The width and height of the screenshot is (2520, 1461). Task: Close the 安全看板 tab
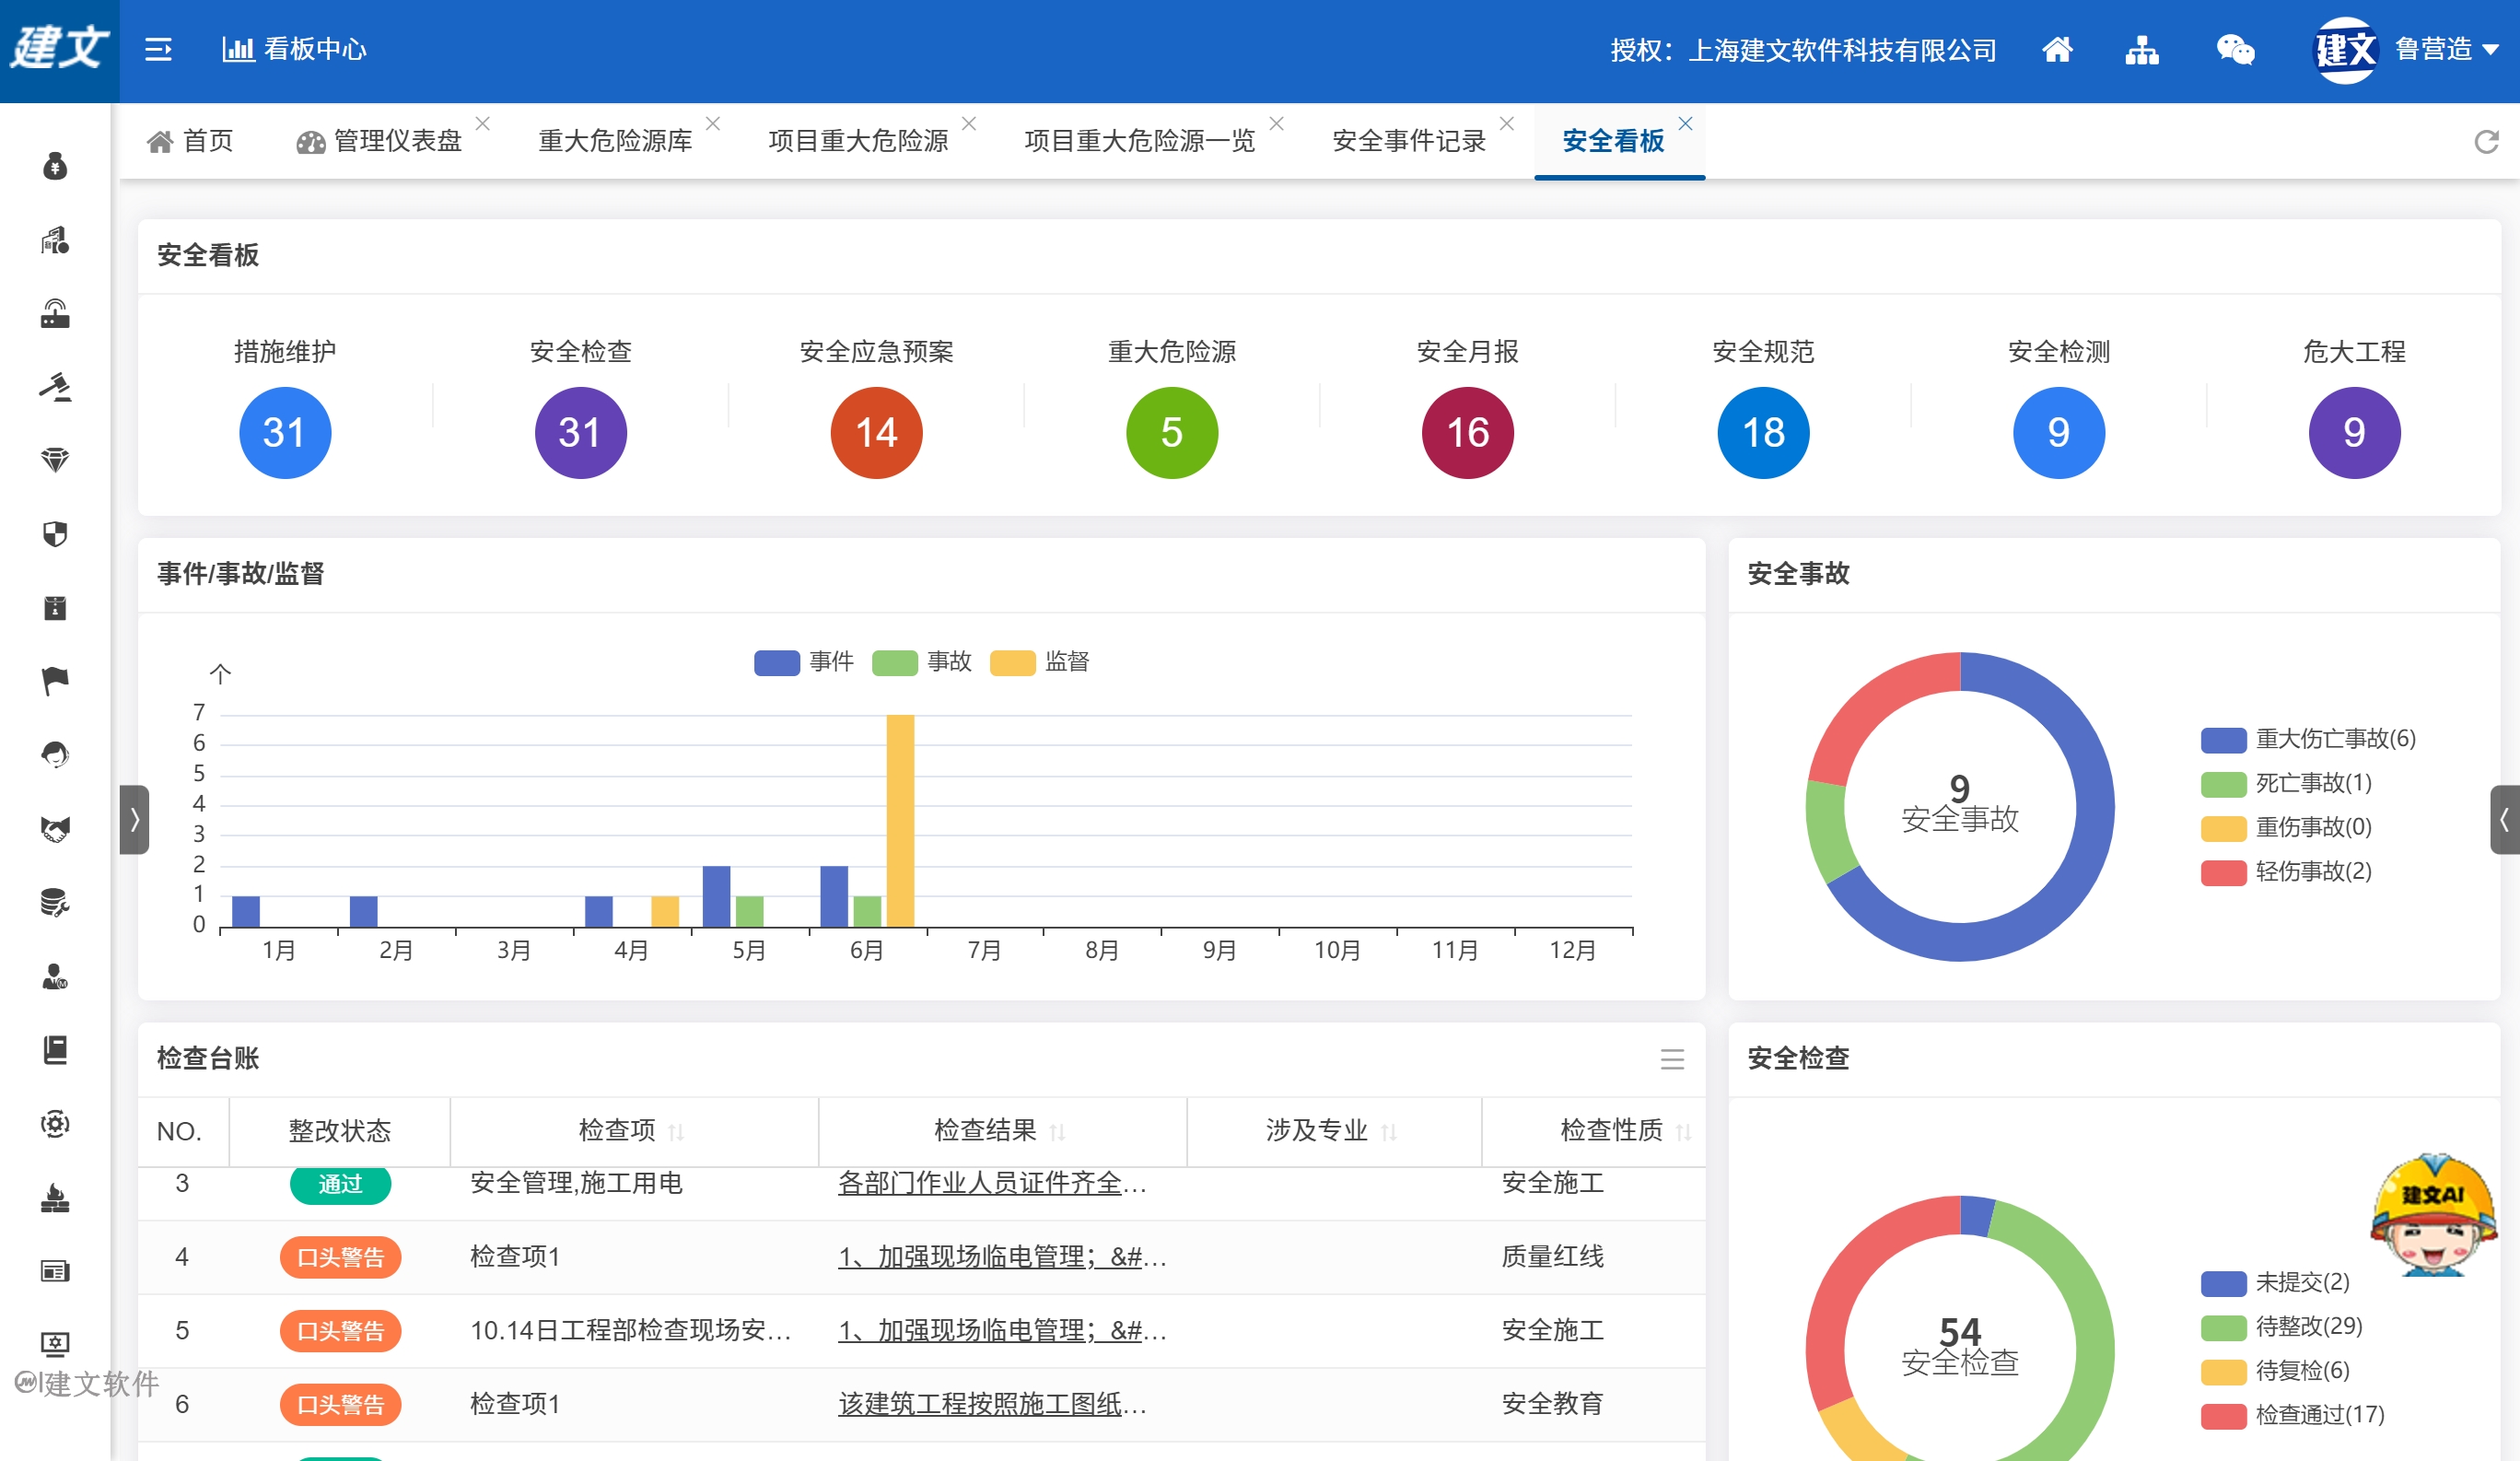coord(1685,123)
